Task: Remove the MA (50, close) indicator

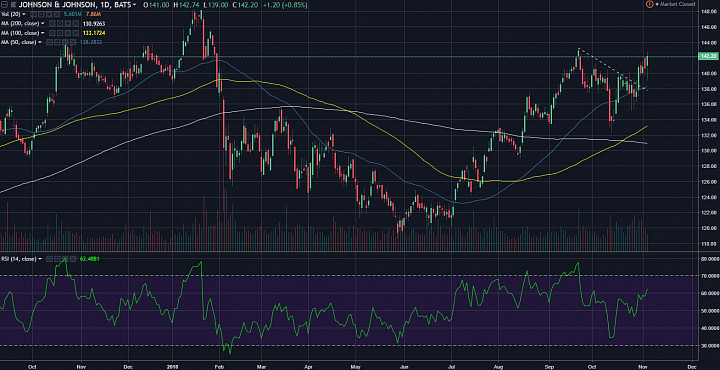Action: pos(72,42)
